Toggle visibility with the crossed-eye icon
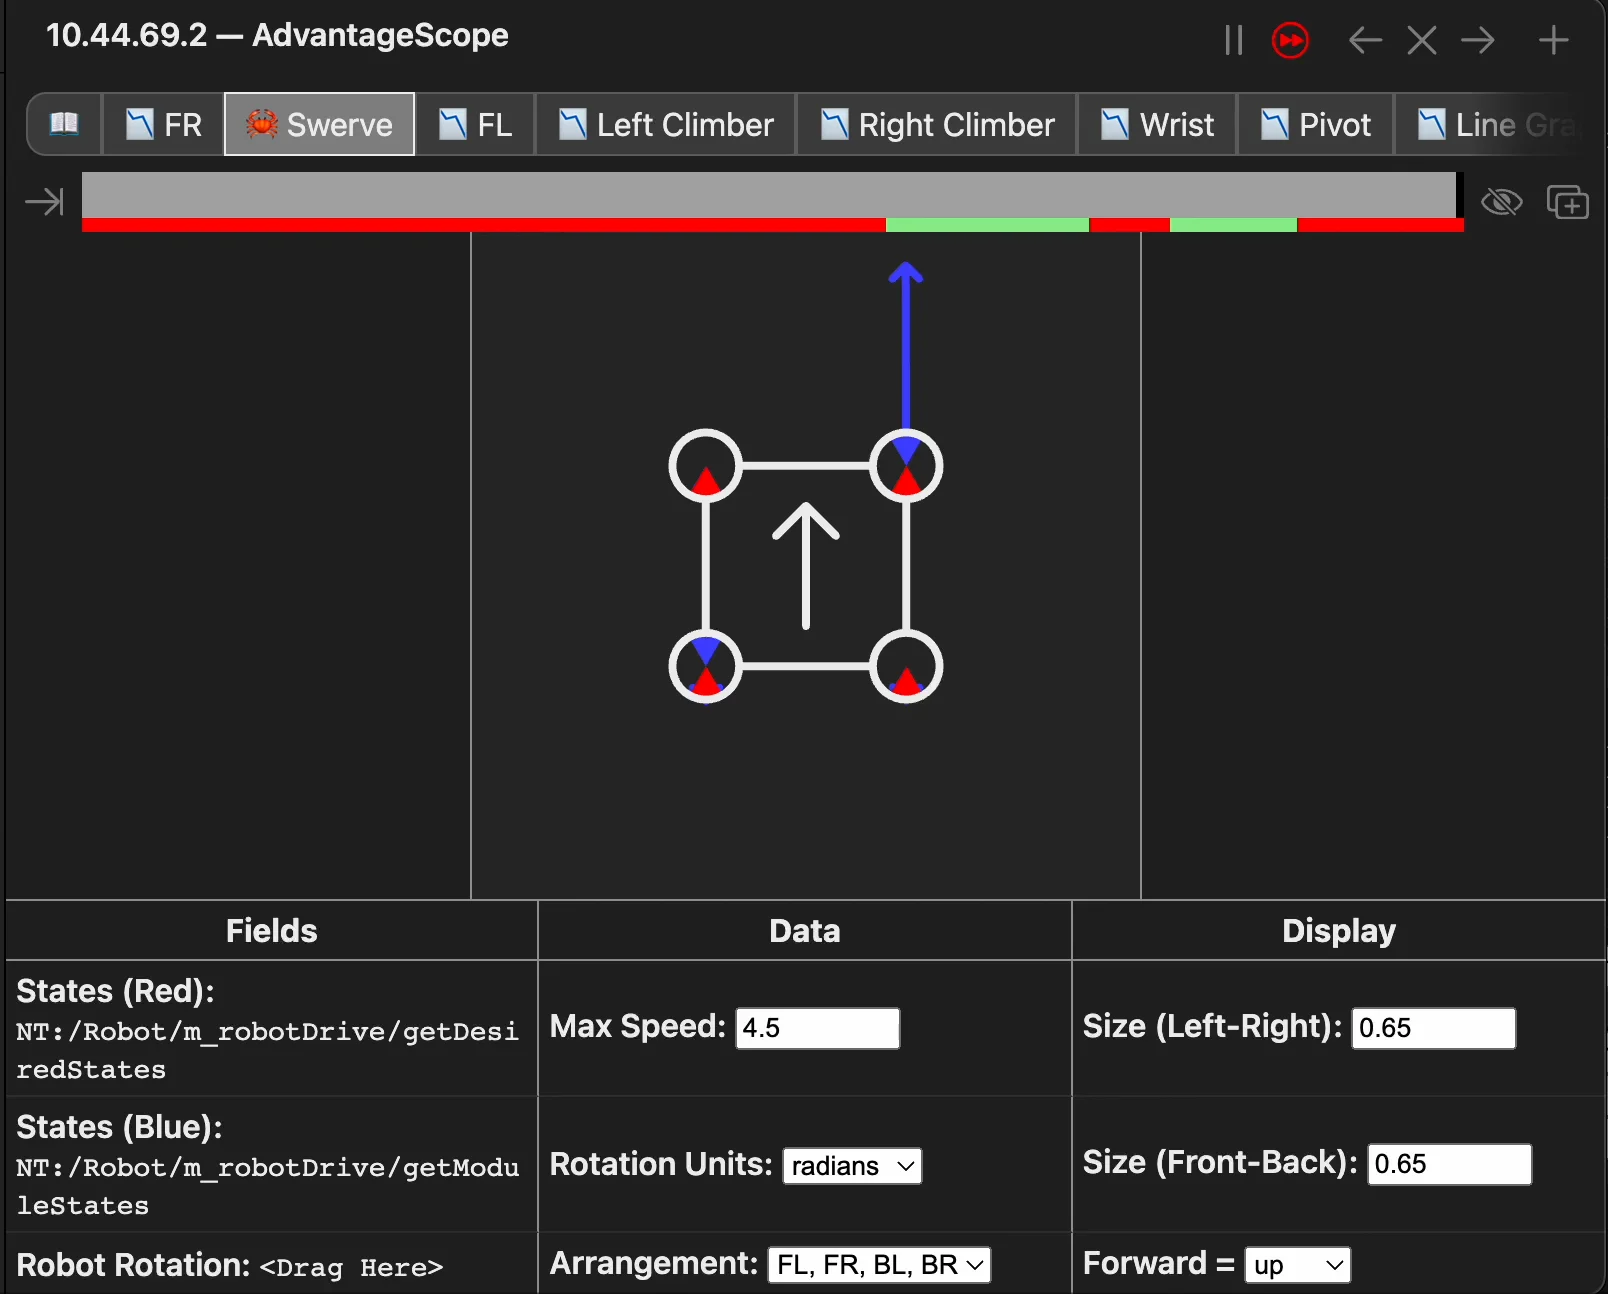The image size is (1608, 1294). pos(1500,202)
